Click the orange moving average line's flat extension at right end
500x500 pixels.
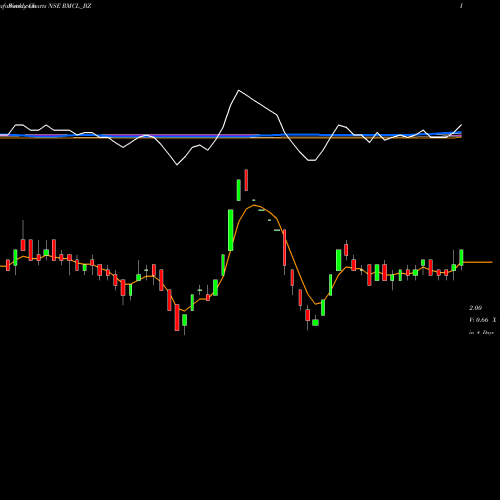click(x=478, y=262)
